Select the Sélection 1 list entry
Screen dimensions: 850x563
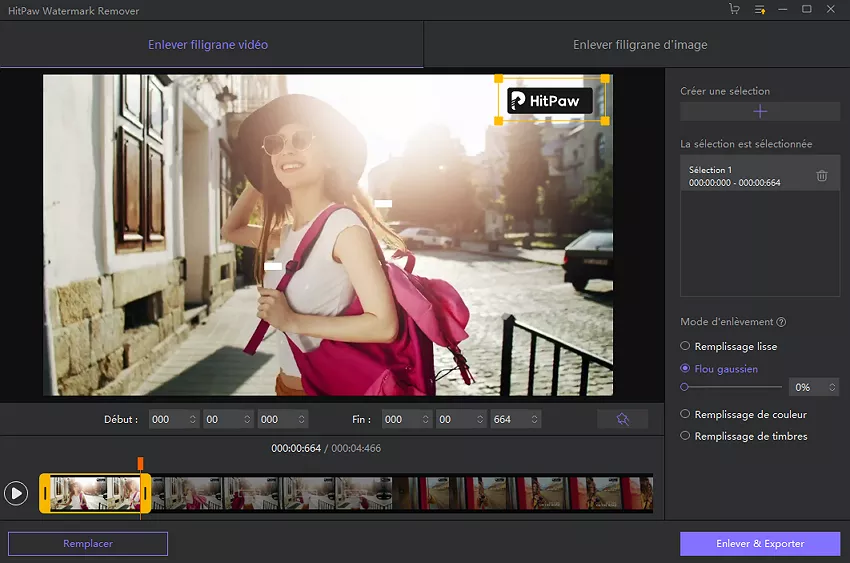[759, 173]
